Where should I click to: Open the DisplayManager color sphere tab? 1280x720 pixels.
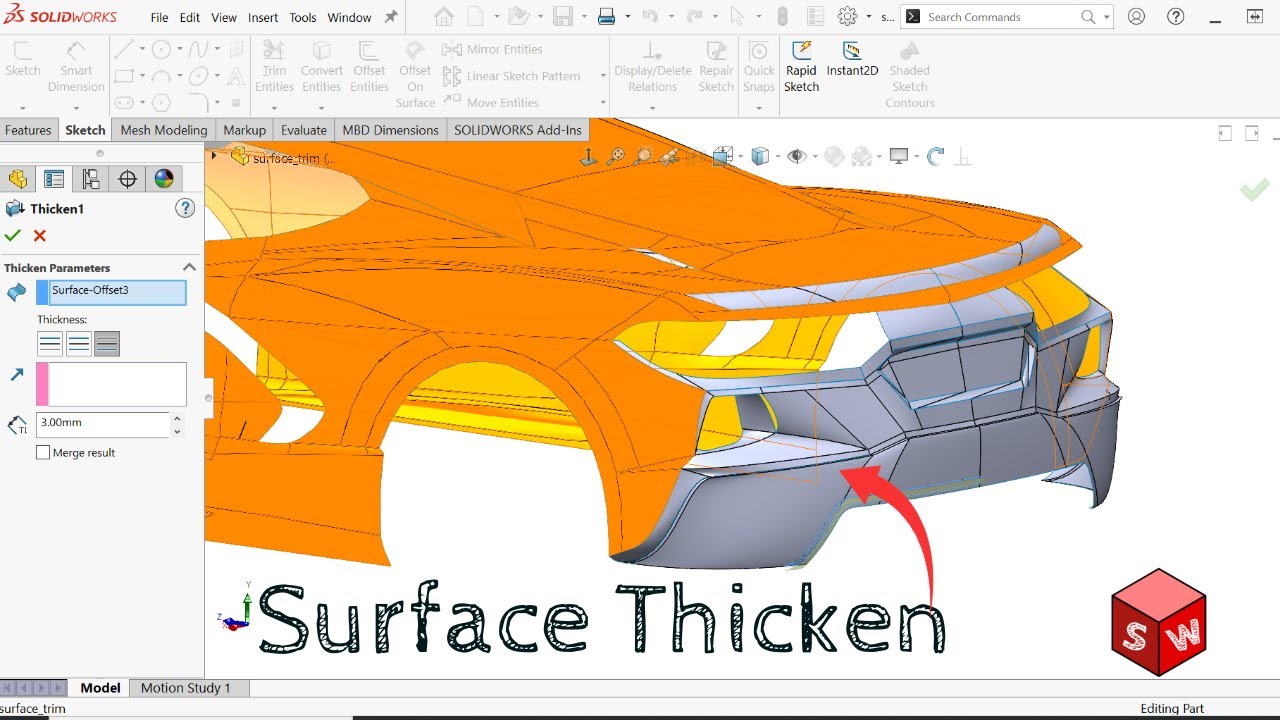(164, 179)
